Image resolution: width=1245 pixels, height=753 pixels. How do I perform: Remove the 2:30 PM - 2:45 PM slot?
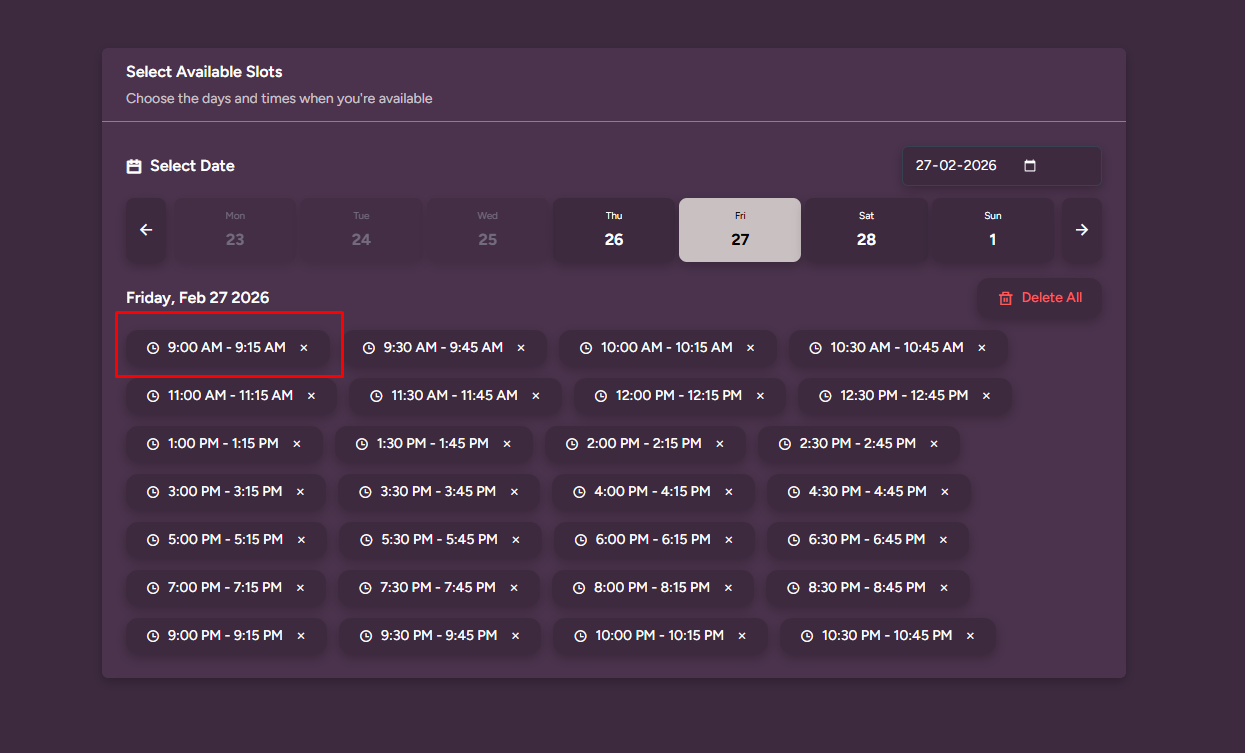(x=934, y=444)
